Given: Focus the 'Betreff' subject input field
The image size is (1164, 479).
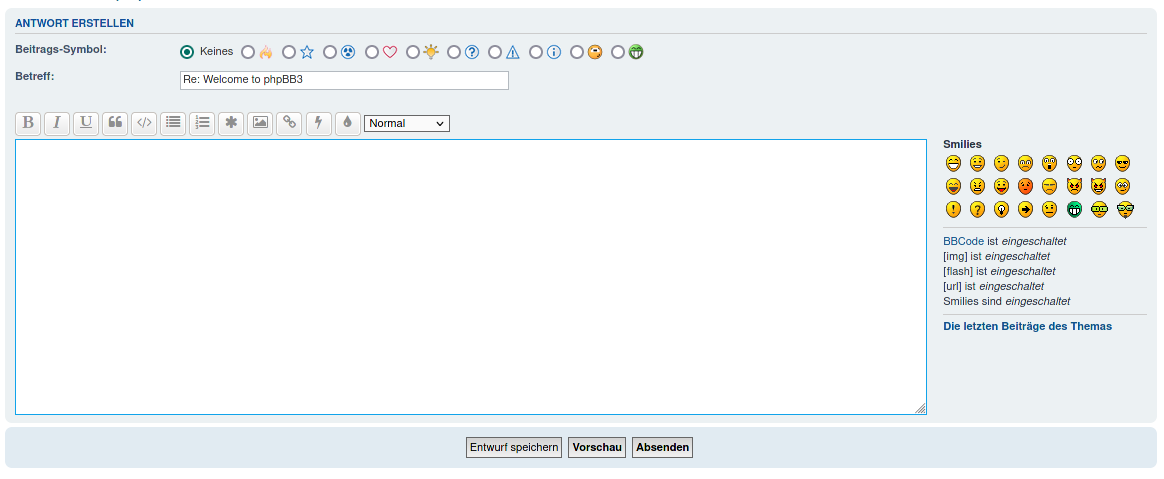Looking at the screenshot, I should click(344, 80).
